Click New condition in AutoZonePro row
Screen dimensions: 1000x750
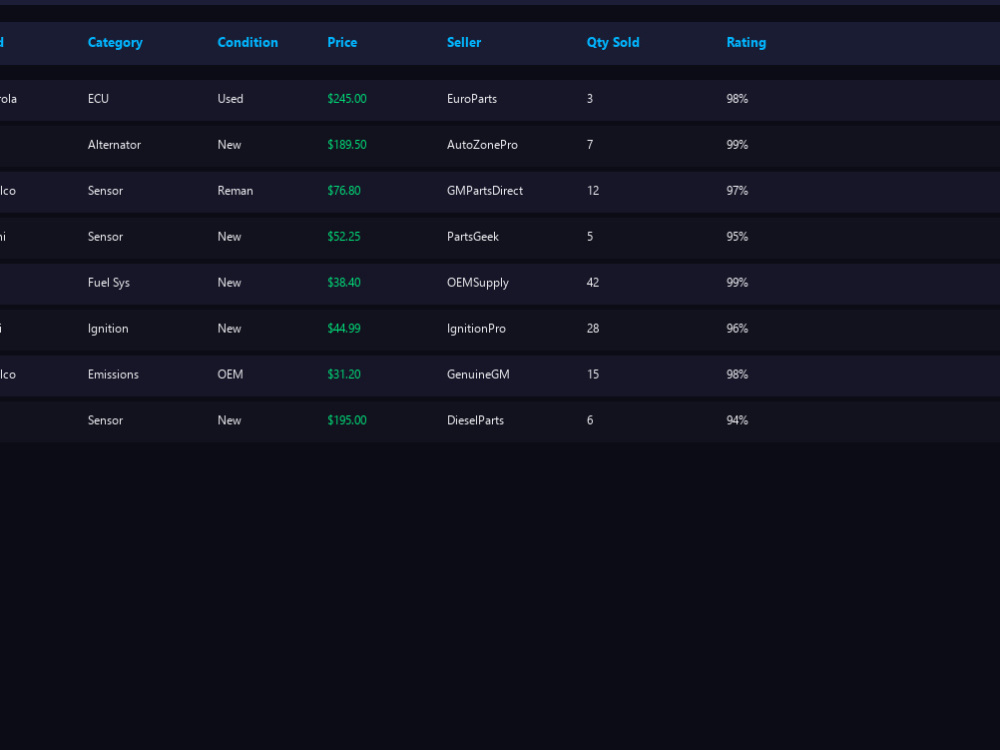coord(229,145)
